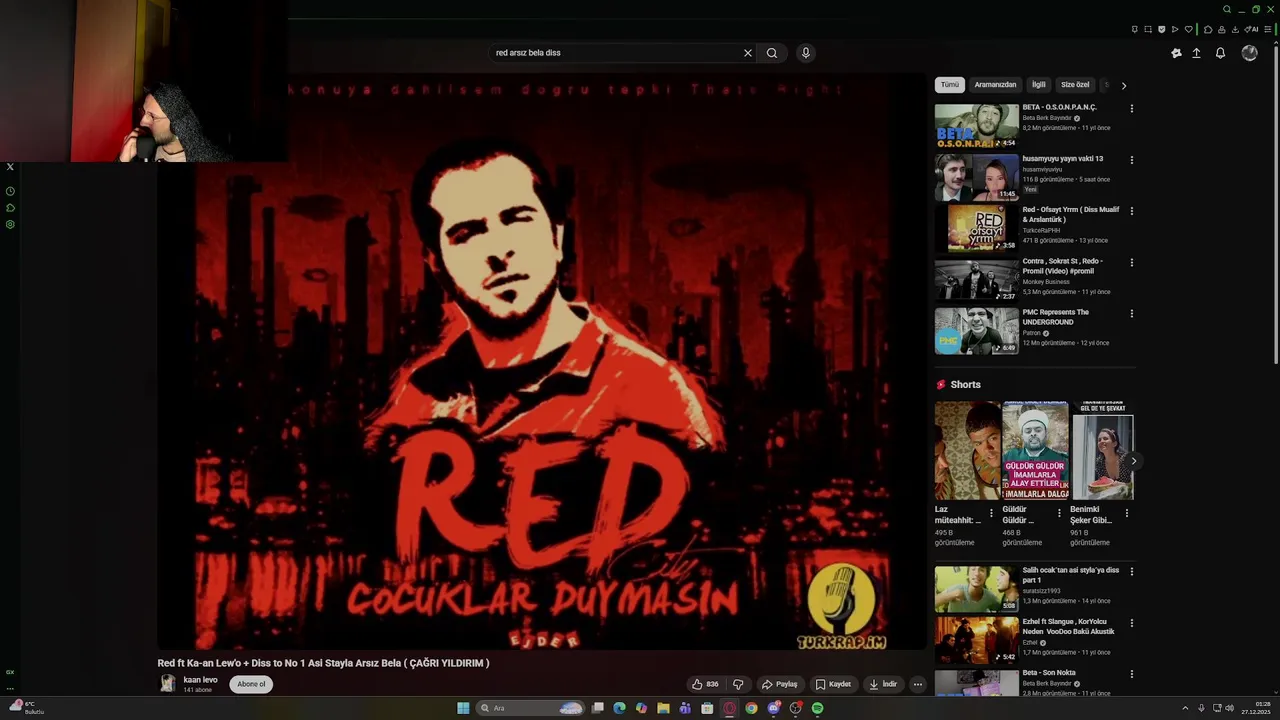Open options menu for Laz müteahhit short
Image resolution: width=1280 pixels, height=720 pixels.
(991, 513)
